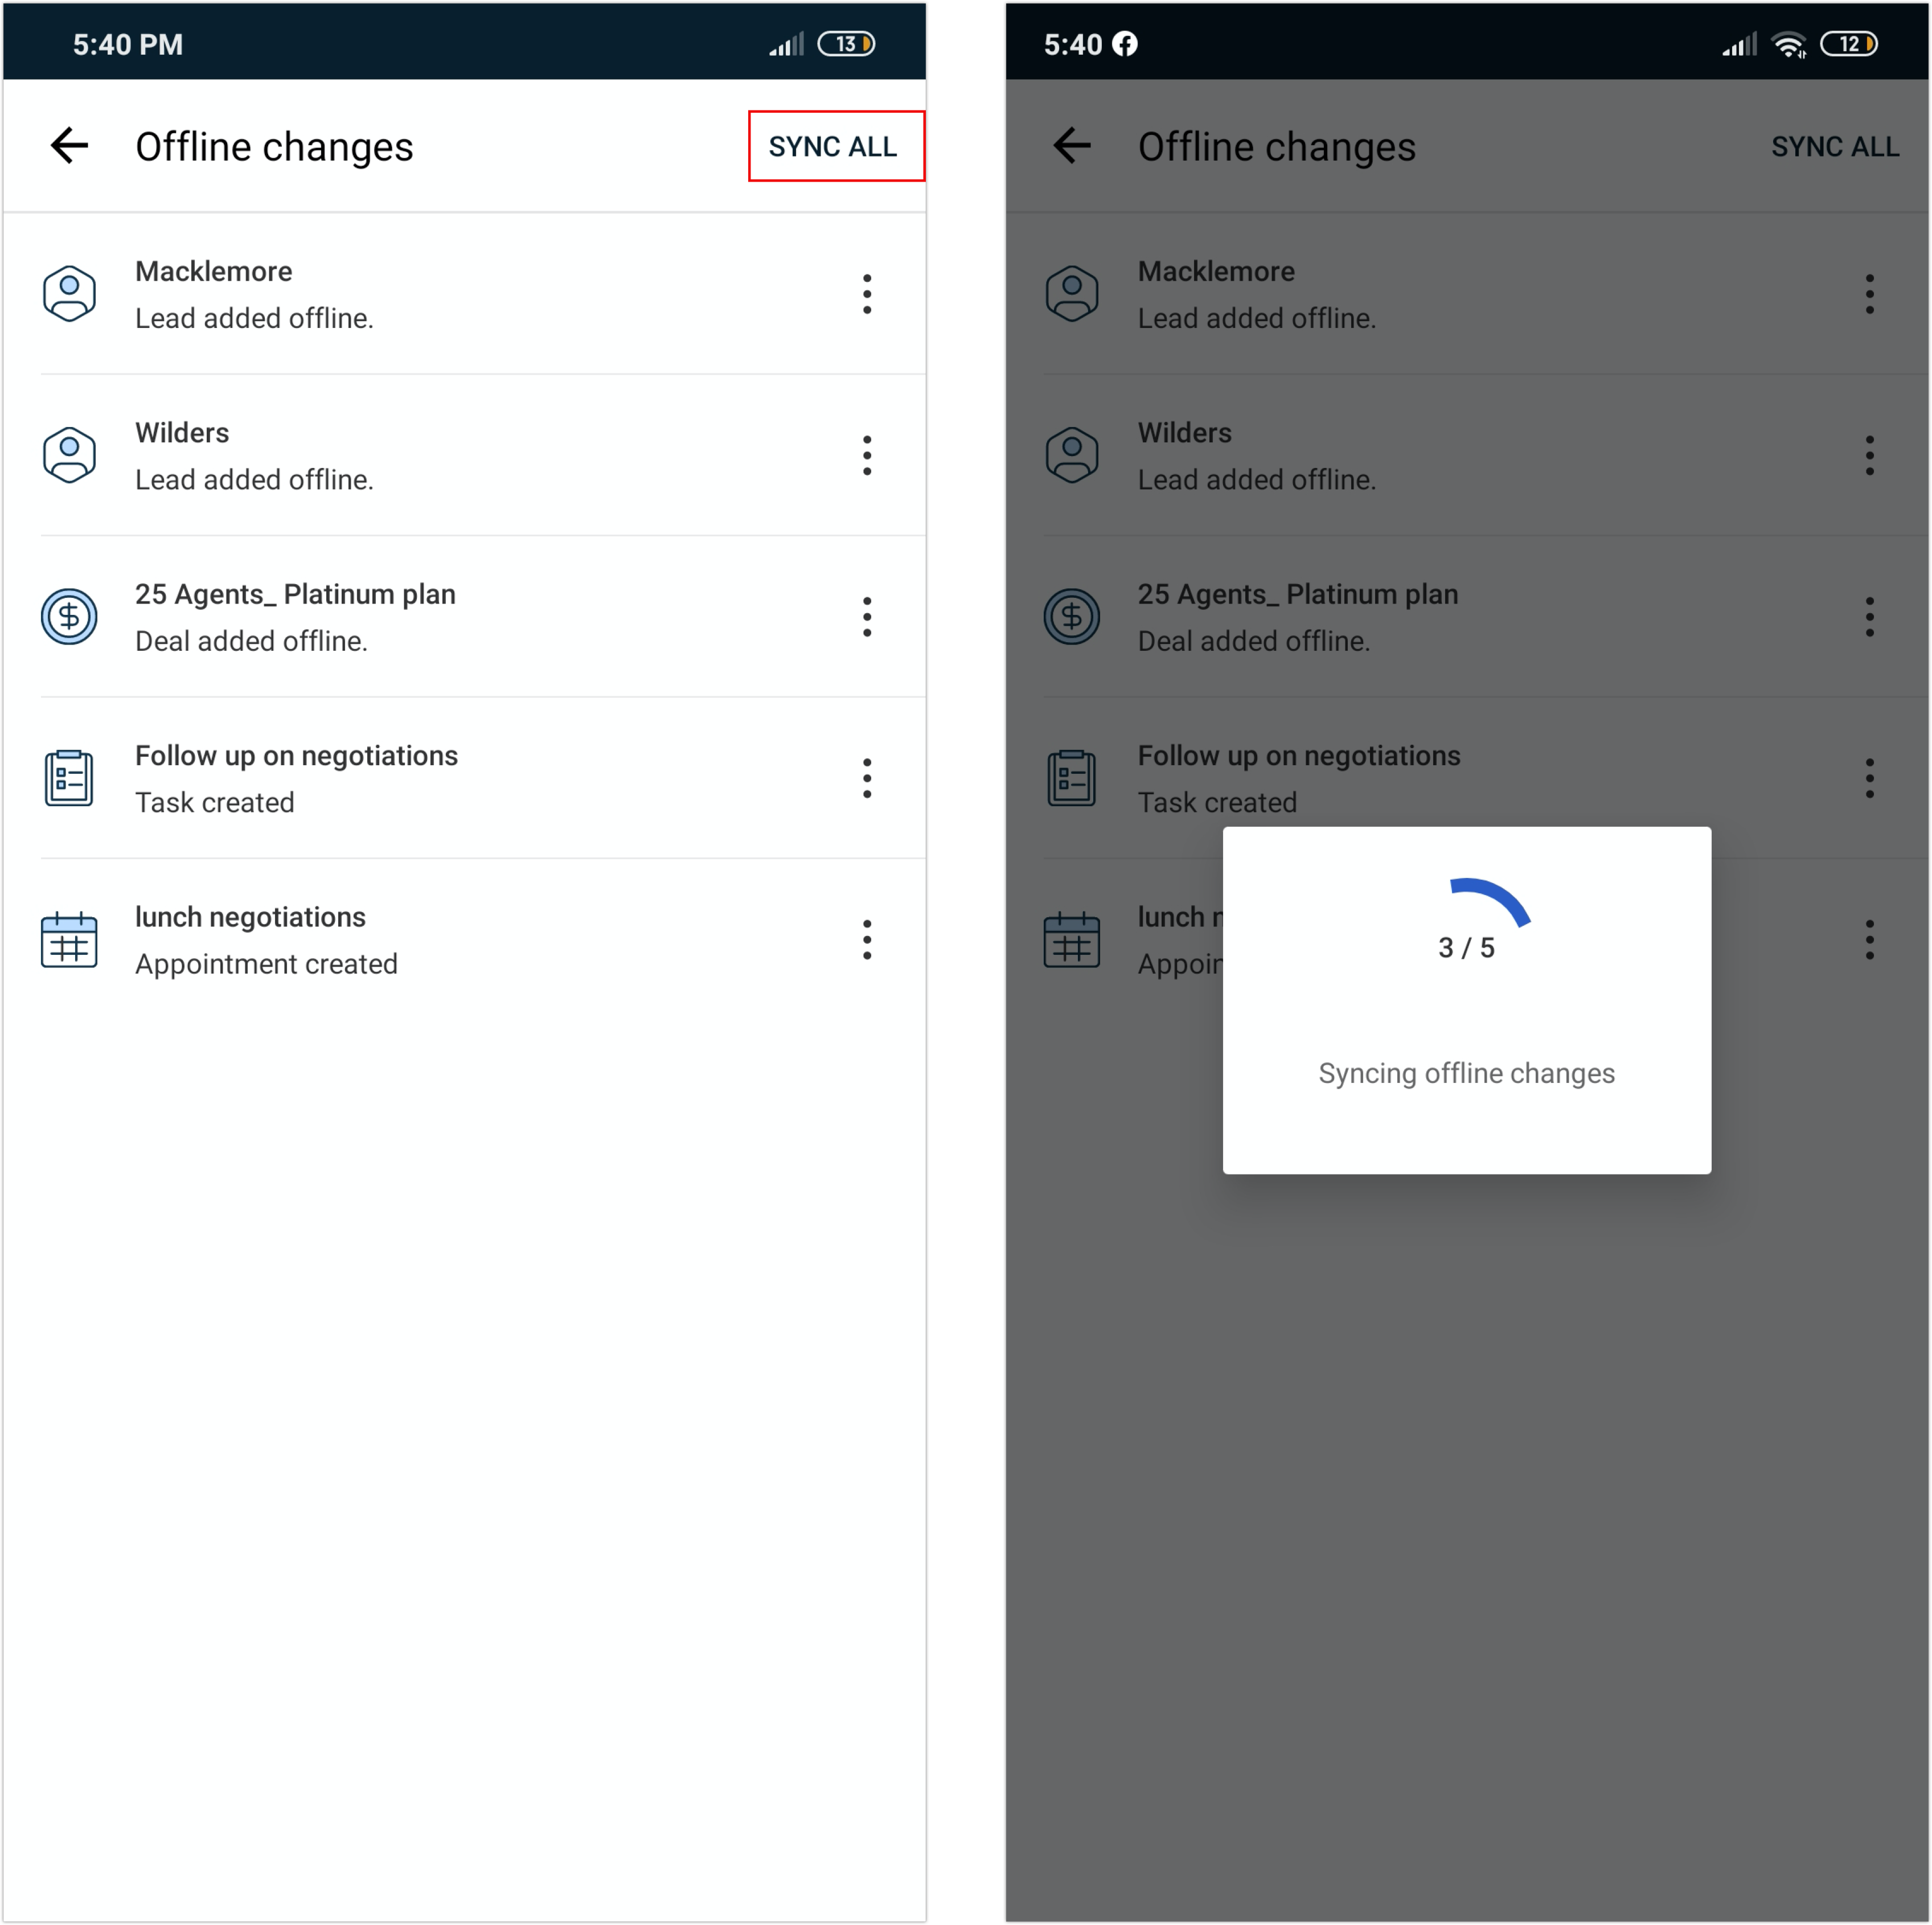Open the lunch negotiations overflow menu, left screen
The image size is (1932, 1925).
pyautogui.click(x=867, y=940)
